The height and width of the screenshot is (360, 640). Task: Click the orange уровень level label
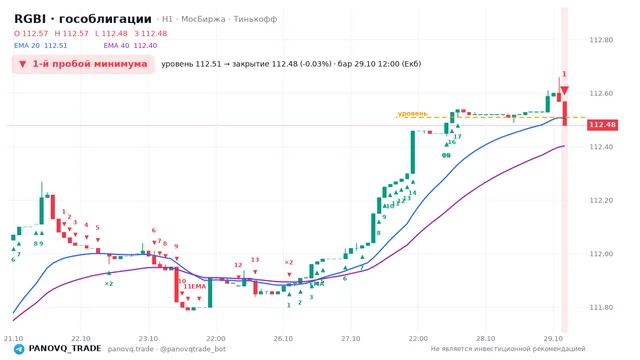click(412, 113)
